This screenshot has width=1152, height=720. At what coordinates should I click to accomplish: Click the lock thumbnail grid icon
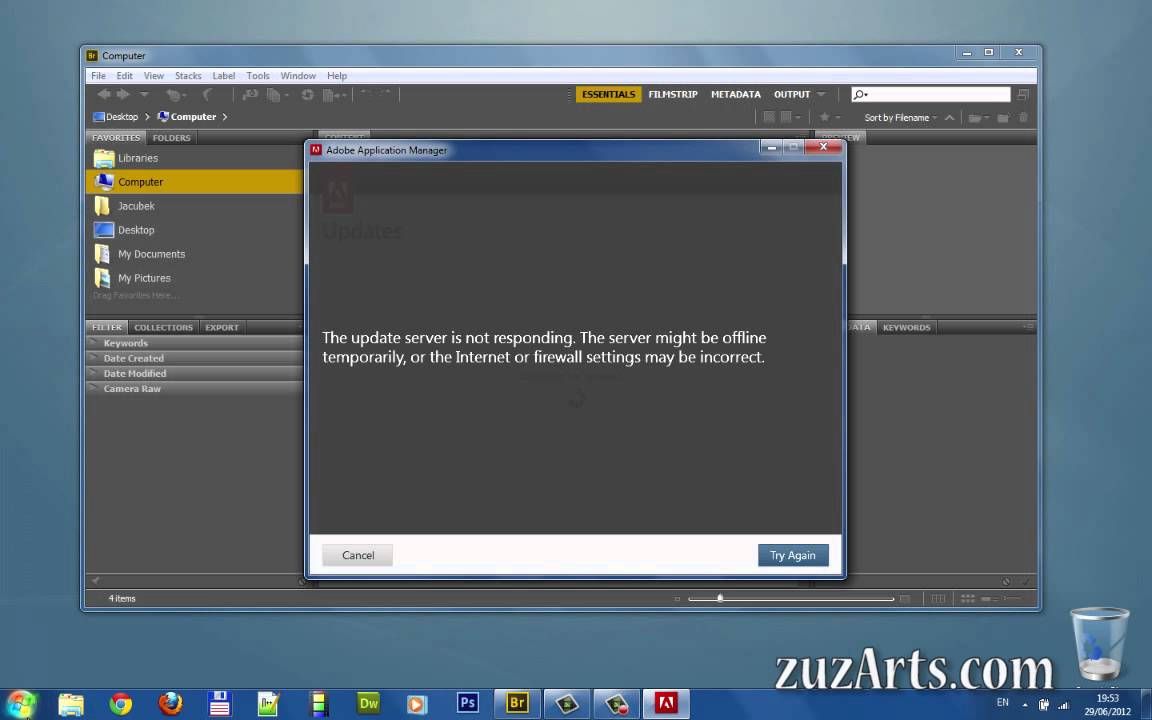tap(938, 599)
